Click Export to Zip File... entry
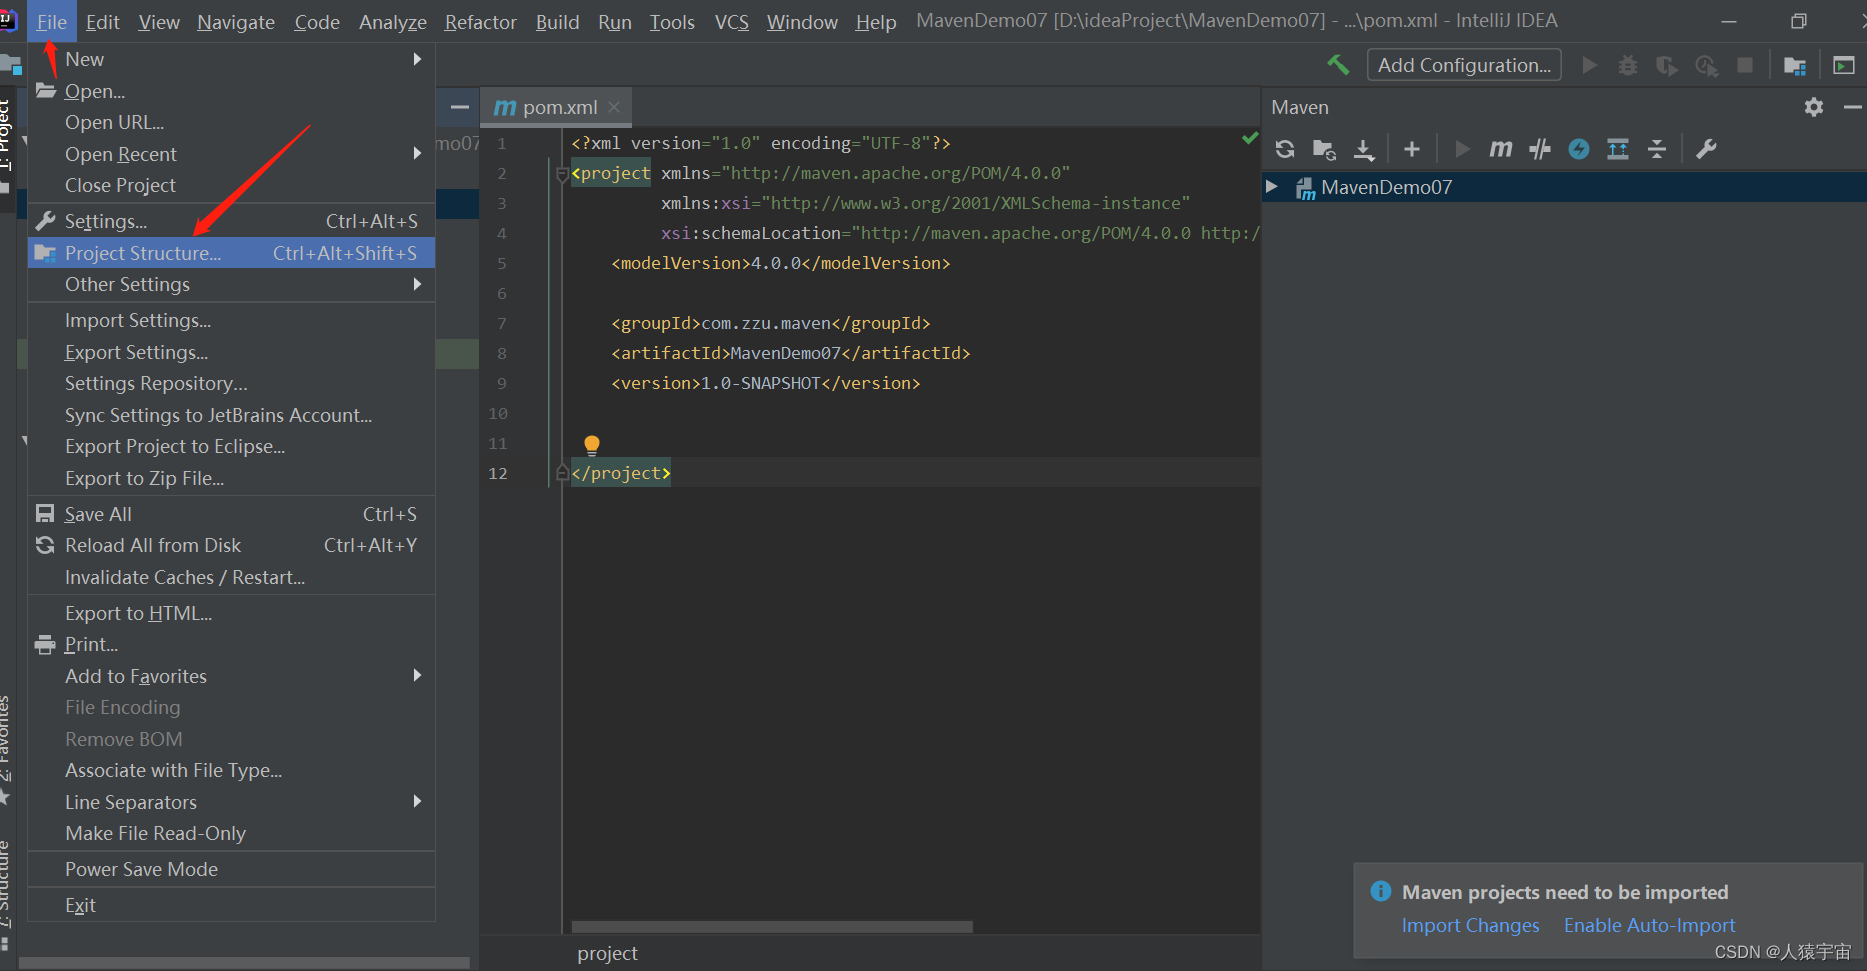 [x=231, y=478]
